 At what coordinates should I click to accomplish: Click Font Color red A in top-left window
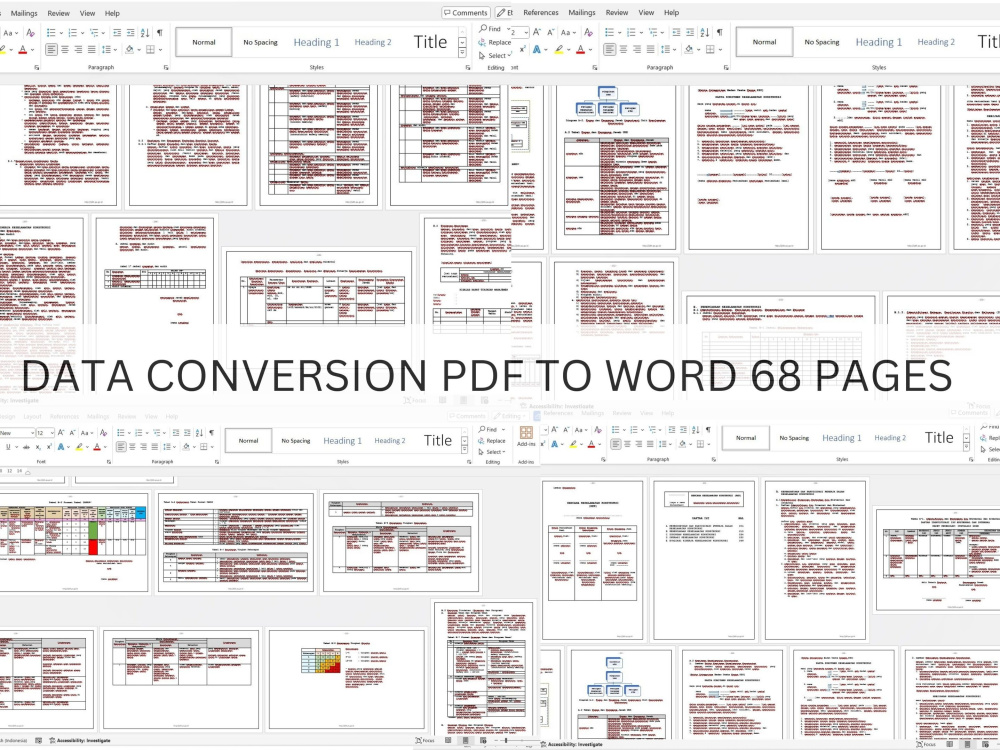[x=24, y=50]
